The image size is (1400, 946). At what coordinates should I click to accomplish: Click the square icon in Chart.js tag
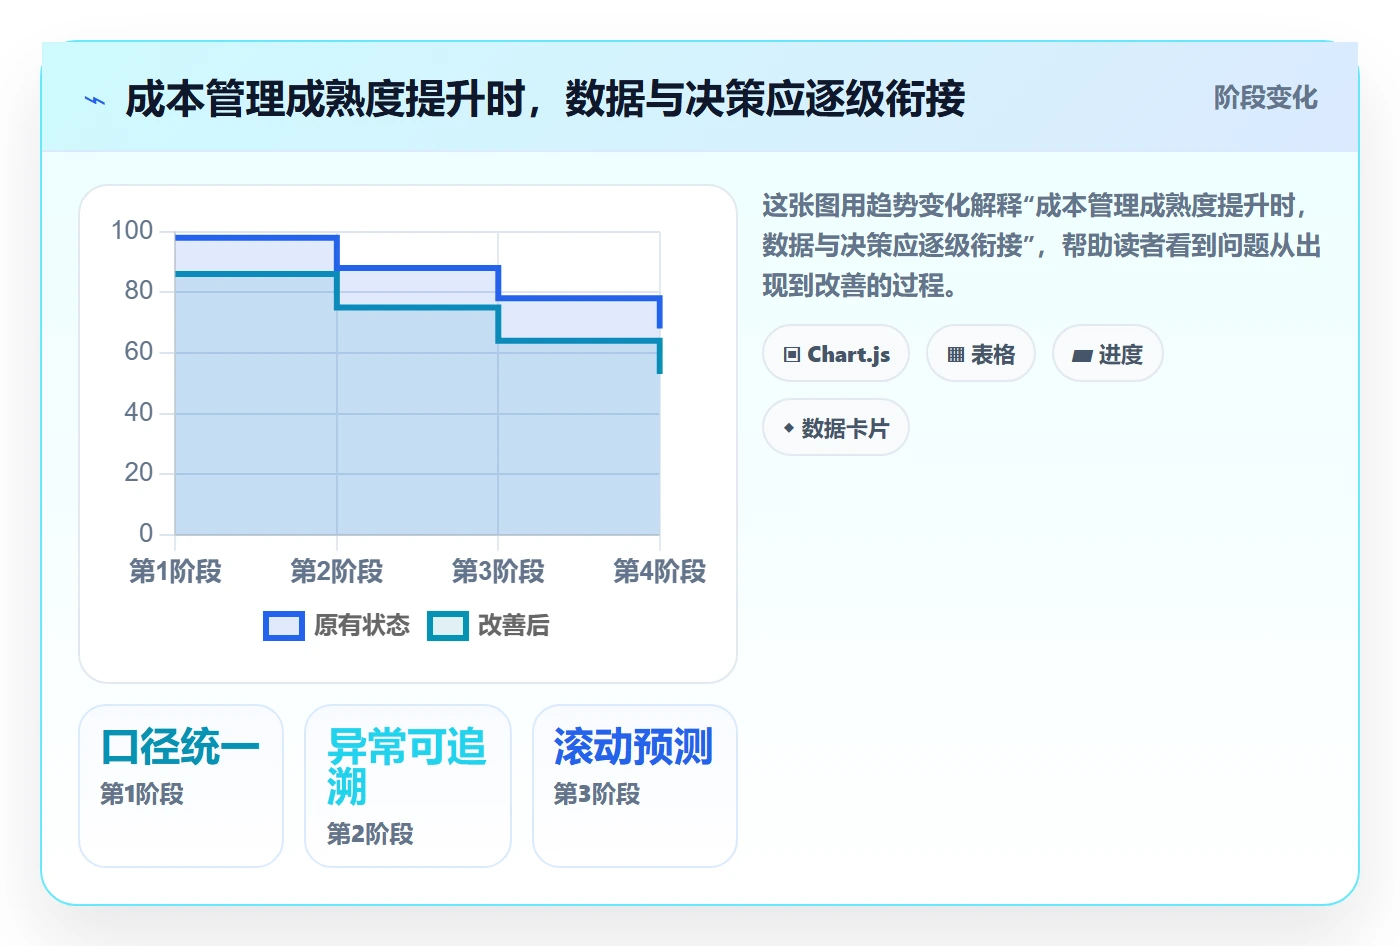click(x=792, y=355)
